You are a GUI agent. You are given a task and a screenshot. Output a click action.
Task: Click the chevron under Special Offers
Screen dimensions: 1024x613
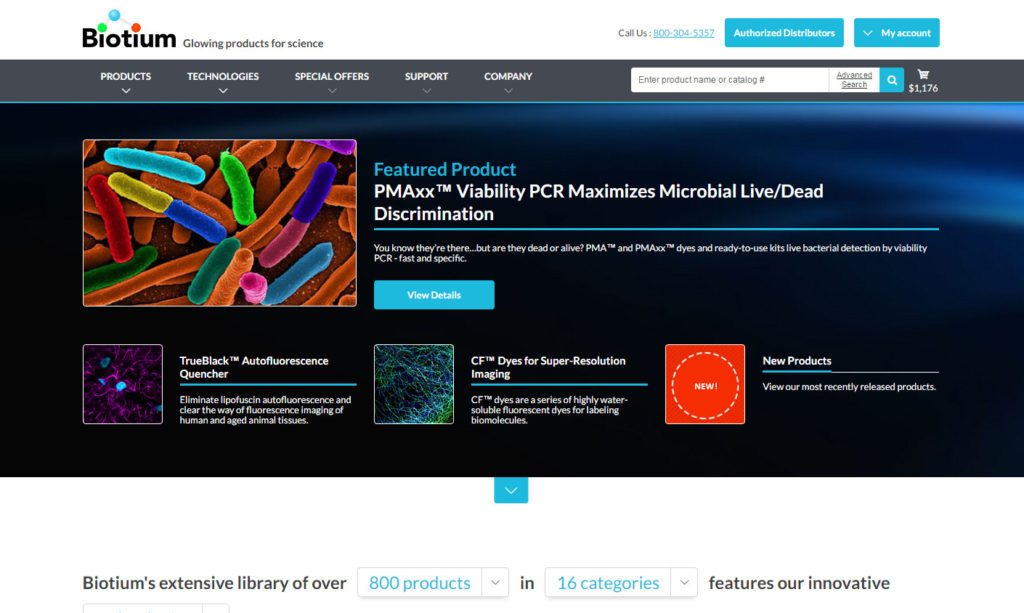[332, 91]
